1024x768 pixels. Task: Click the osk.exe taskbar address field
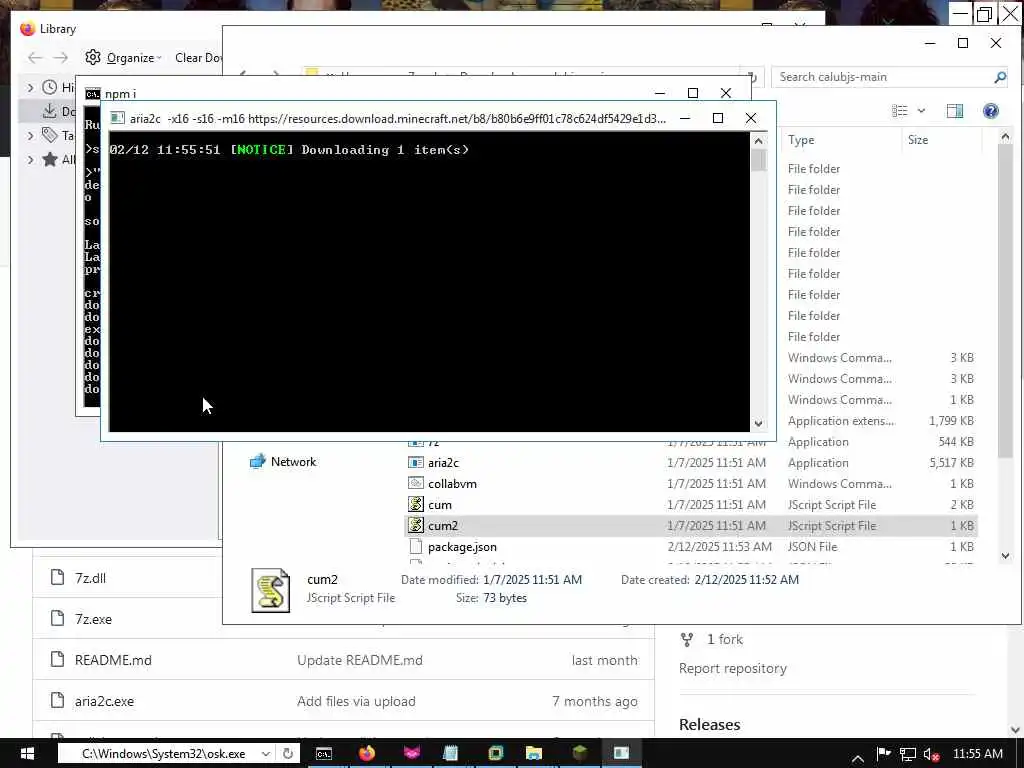click(x=163, y=754)
